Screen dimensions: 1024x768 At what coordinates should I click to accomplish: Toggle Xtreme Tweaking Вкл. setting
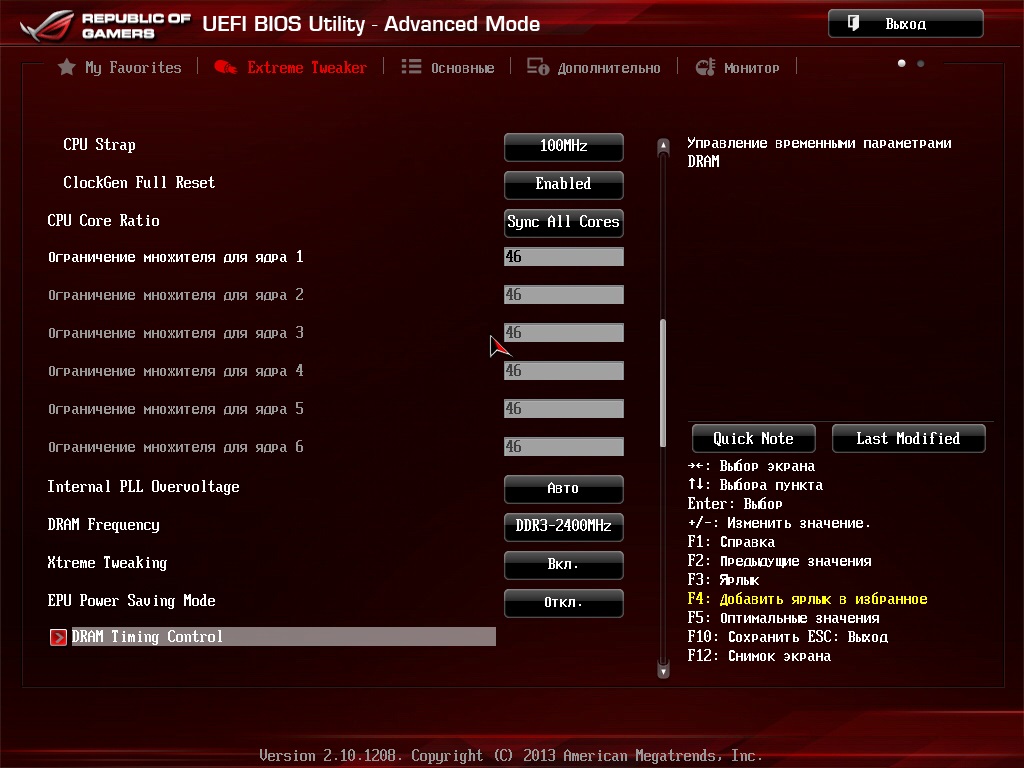tap(563, 564)
